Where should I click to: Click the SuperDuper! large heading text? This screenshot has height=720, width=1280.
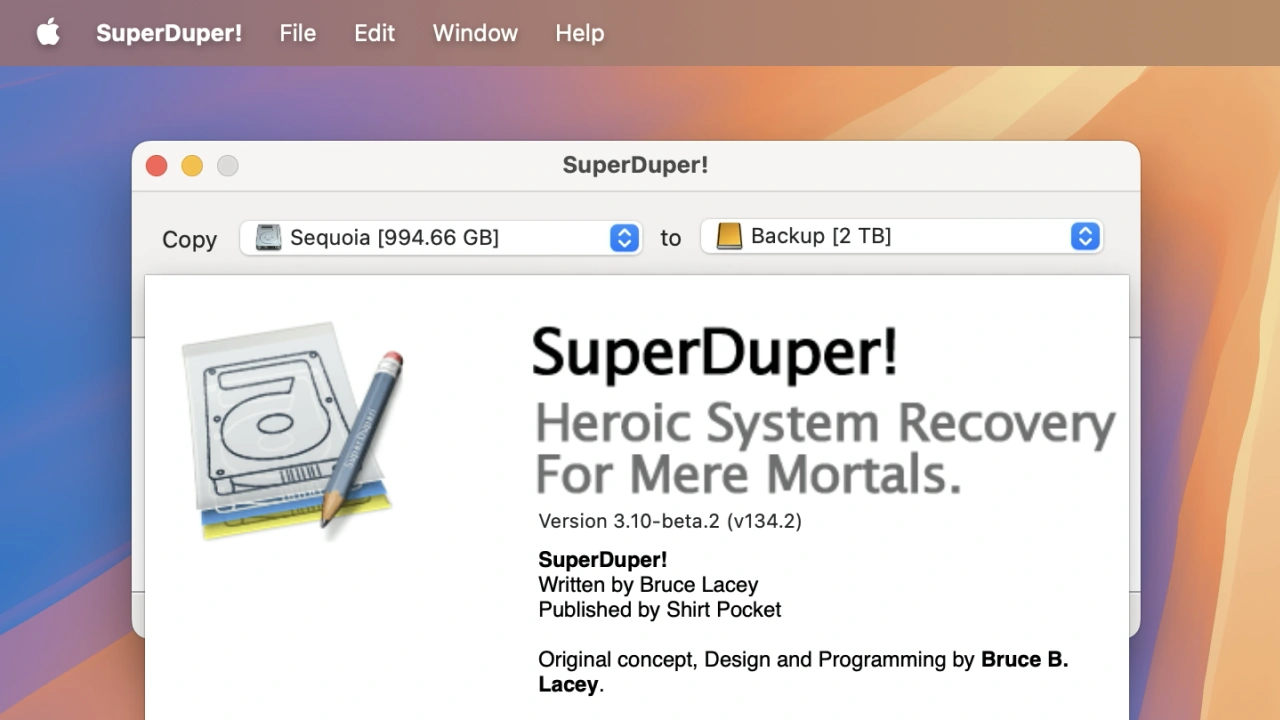[x=715, y=354]
